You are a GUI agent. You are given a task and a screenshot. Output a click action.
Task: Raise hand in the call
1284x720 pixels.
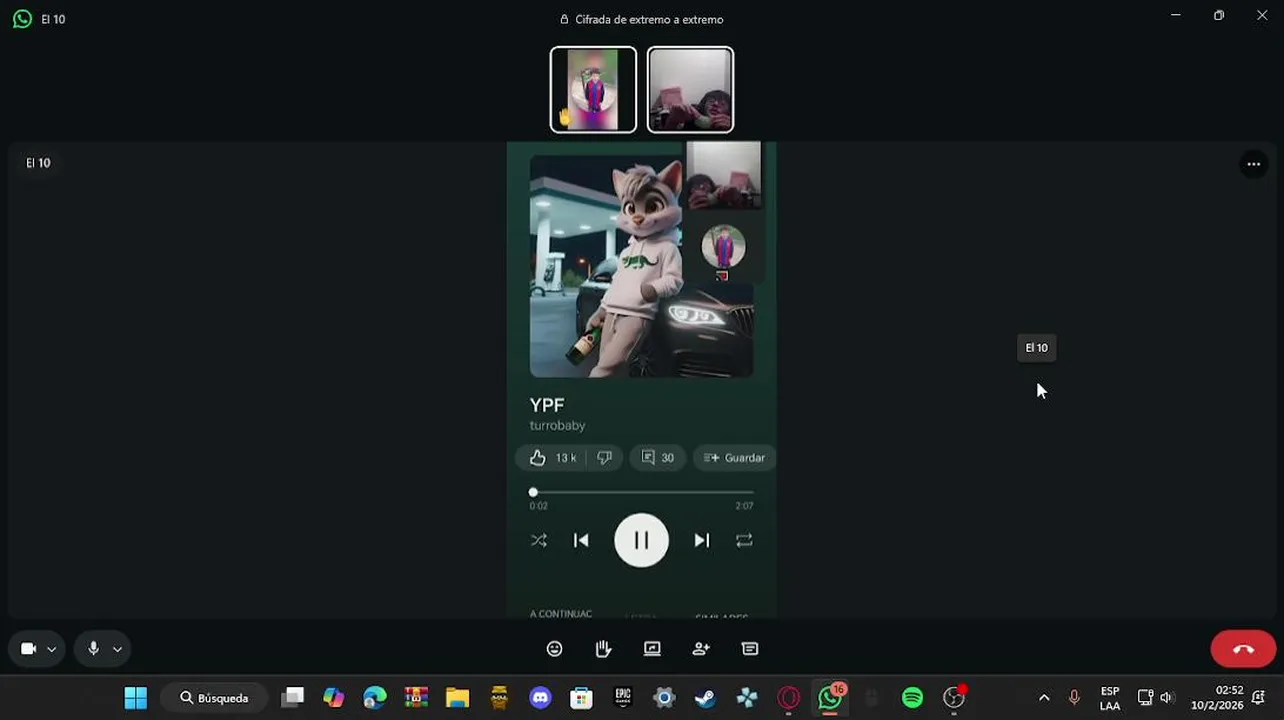click(603, 649)
